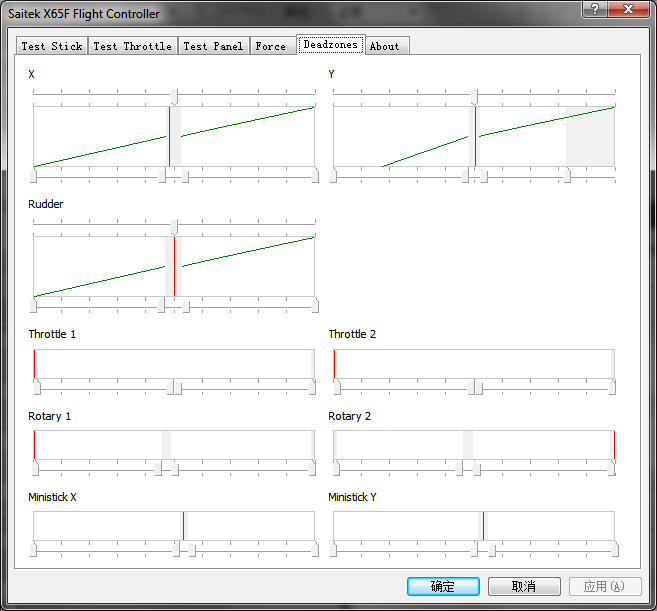Click Rotary 2 right-of-center deadzone thumb
The width and height of the screenshot is (657, 611).
point(477,469)
